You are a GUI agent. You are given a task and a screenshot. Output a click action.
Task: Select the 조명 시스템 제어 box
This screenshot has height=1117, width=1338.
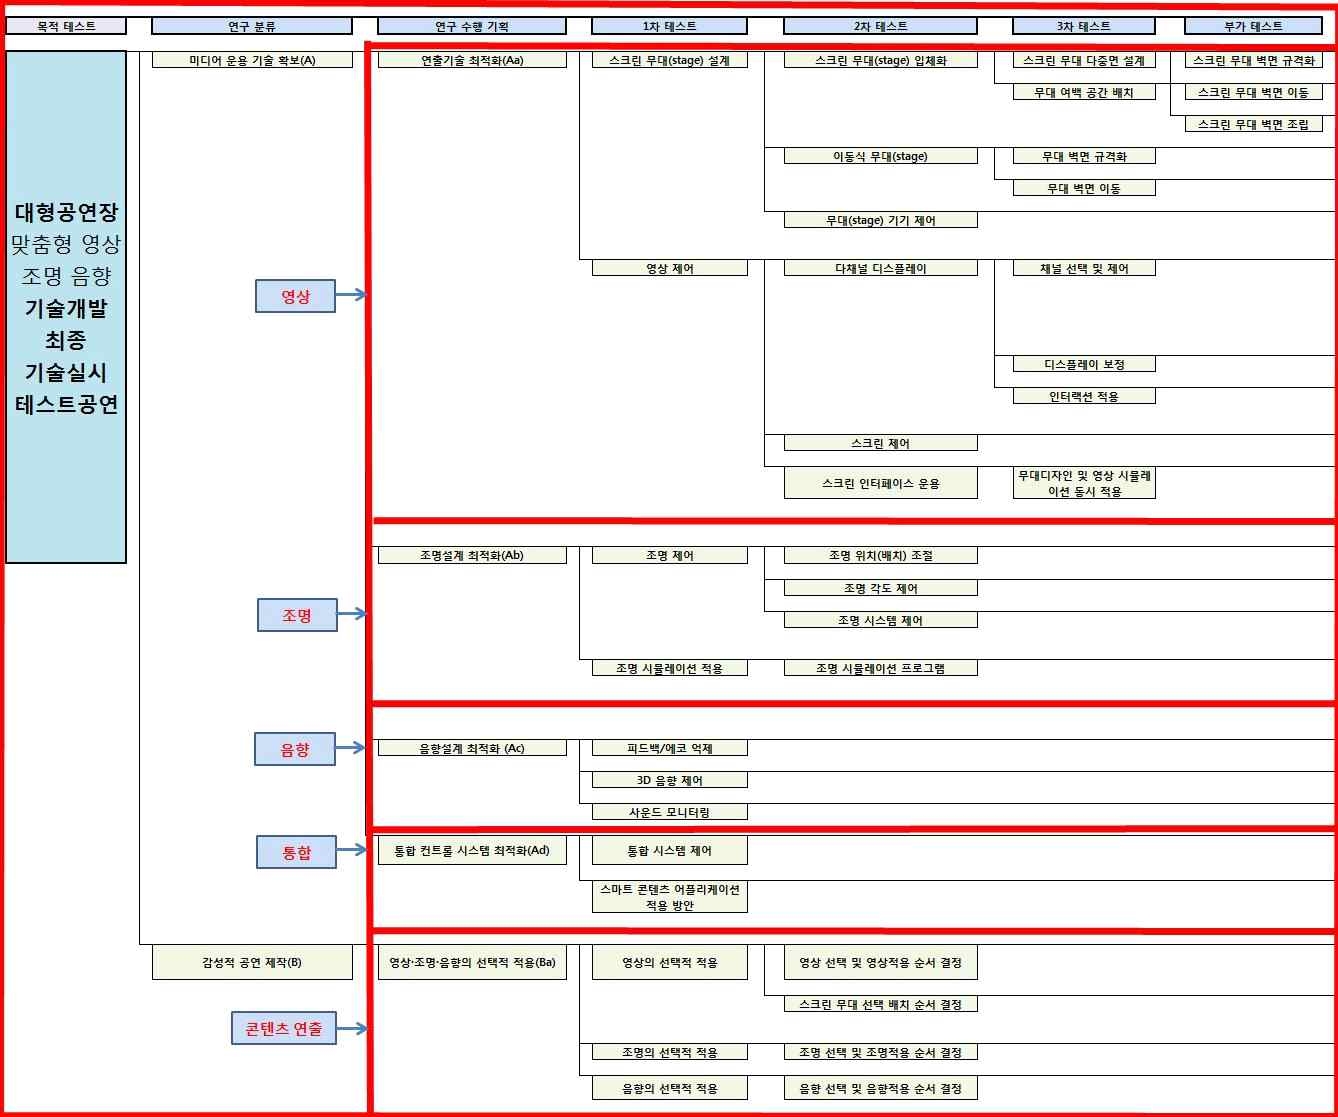pyautogui.click(x=880, y=620)
